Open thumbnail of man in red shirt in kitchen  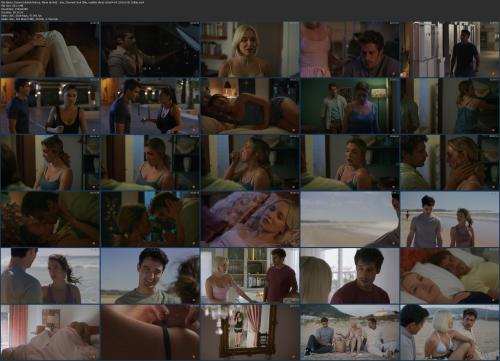point(250,276)
